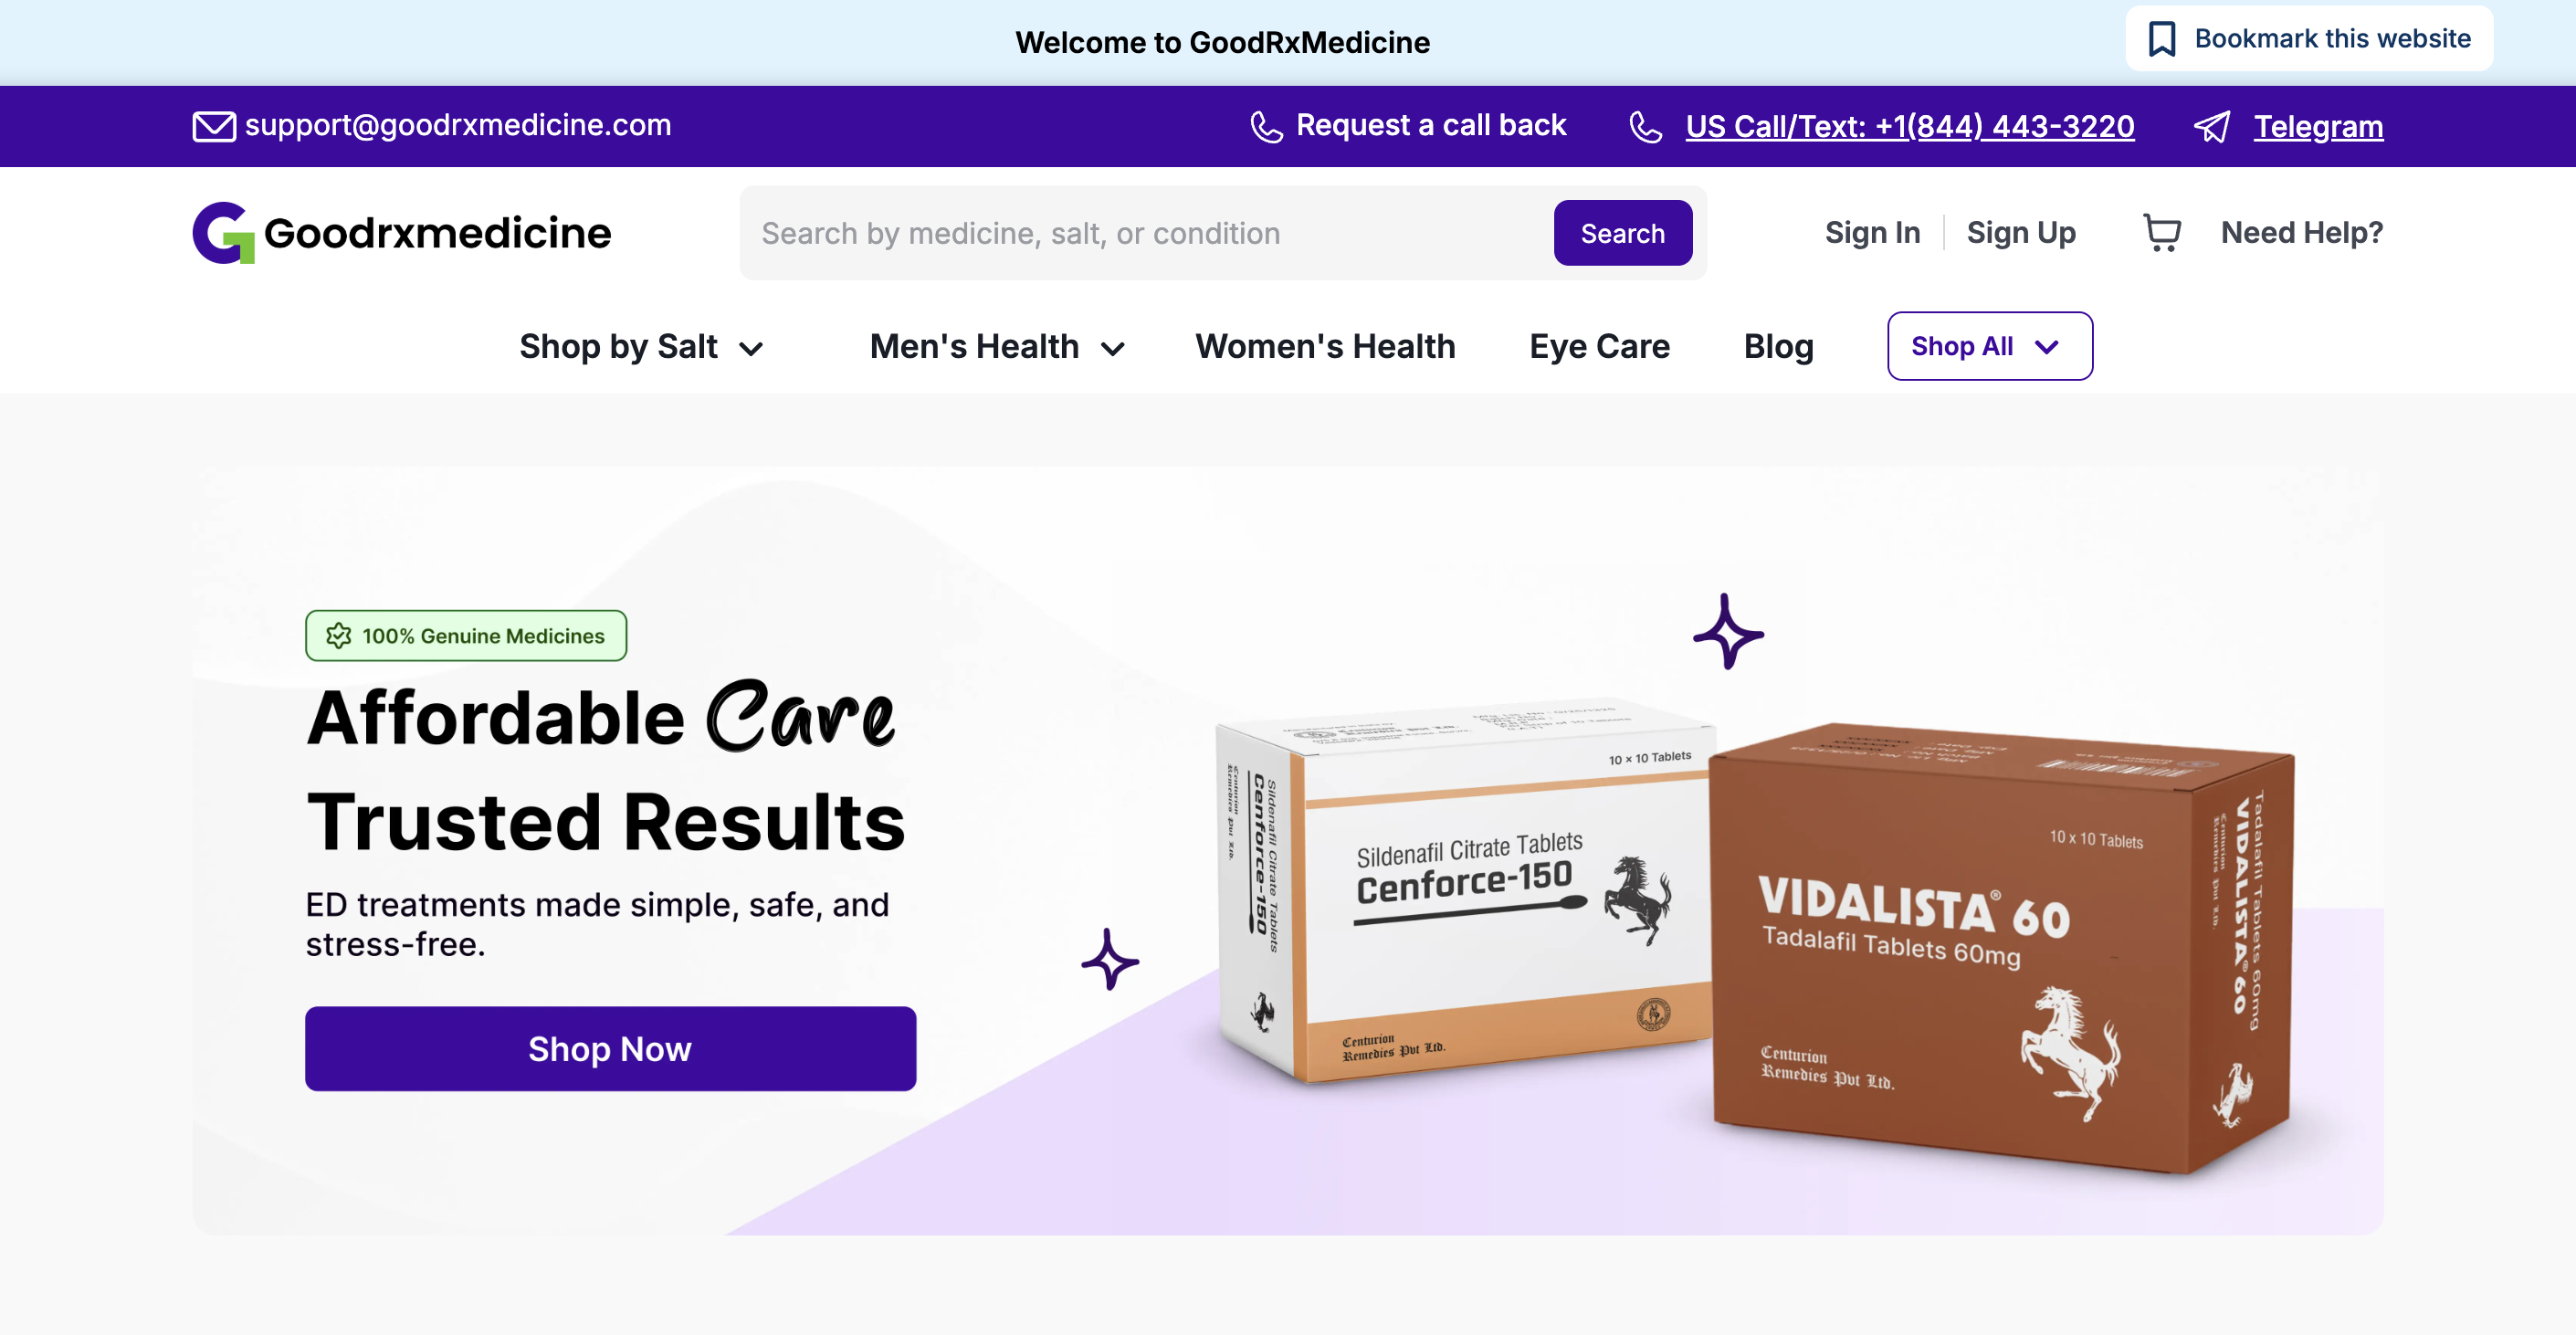This screenshot has width=2576, height=1335.
Task: Open the shopping cart icon
Action: pos(2161,233)
